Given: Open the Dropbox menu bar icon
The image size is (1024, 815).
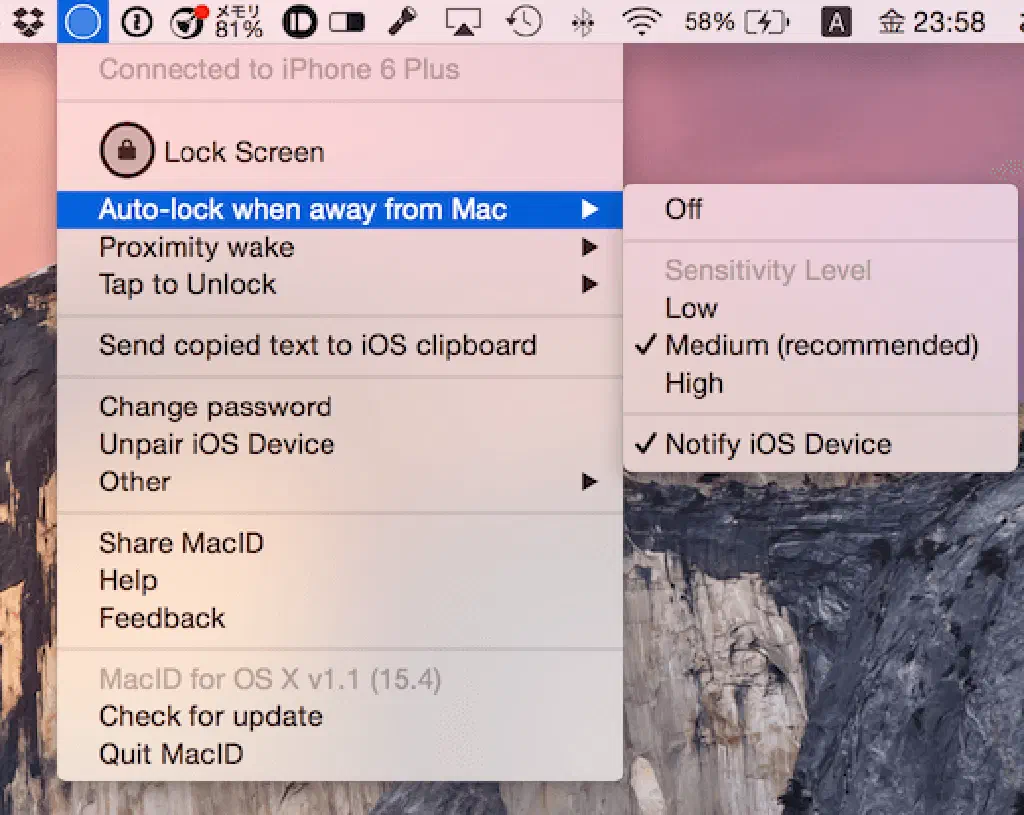Looking at the screenshot, I should click(28, 20).
